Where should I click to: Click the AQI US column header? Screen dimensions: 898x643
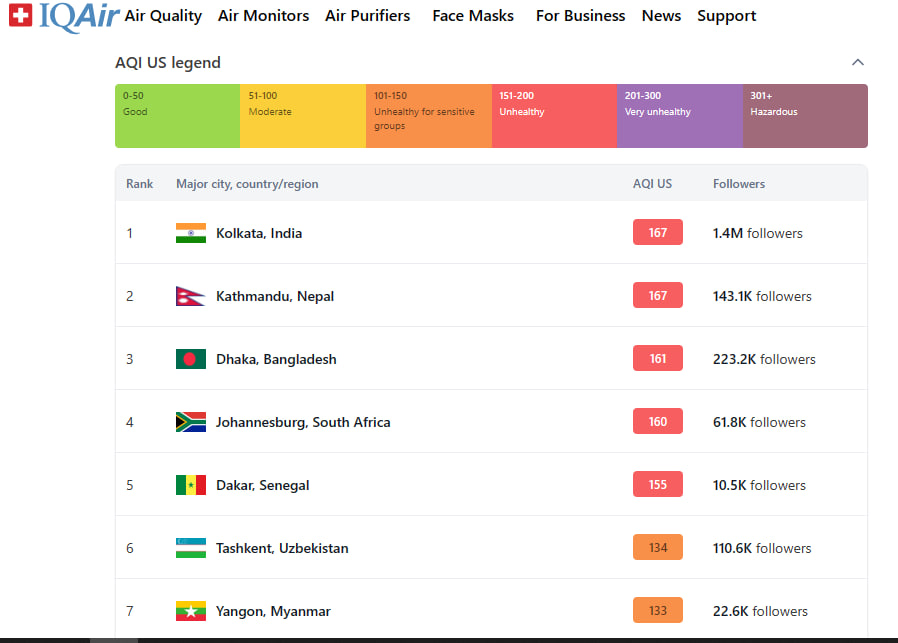pyautogui.click(x=652, y=184)
